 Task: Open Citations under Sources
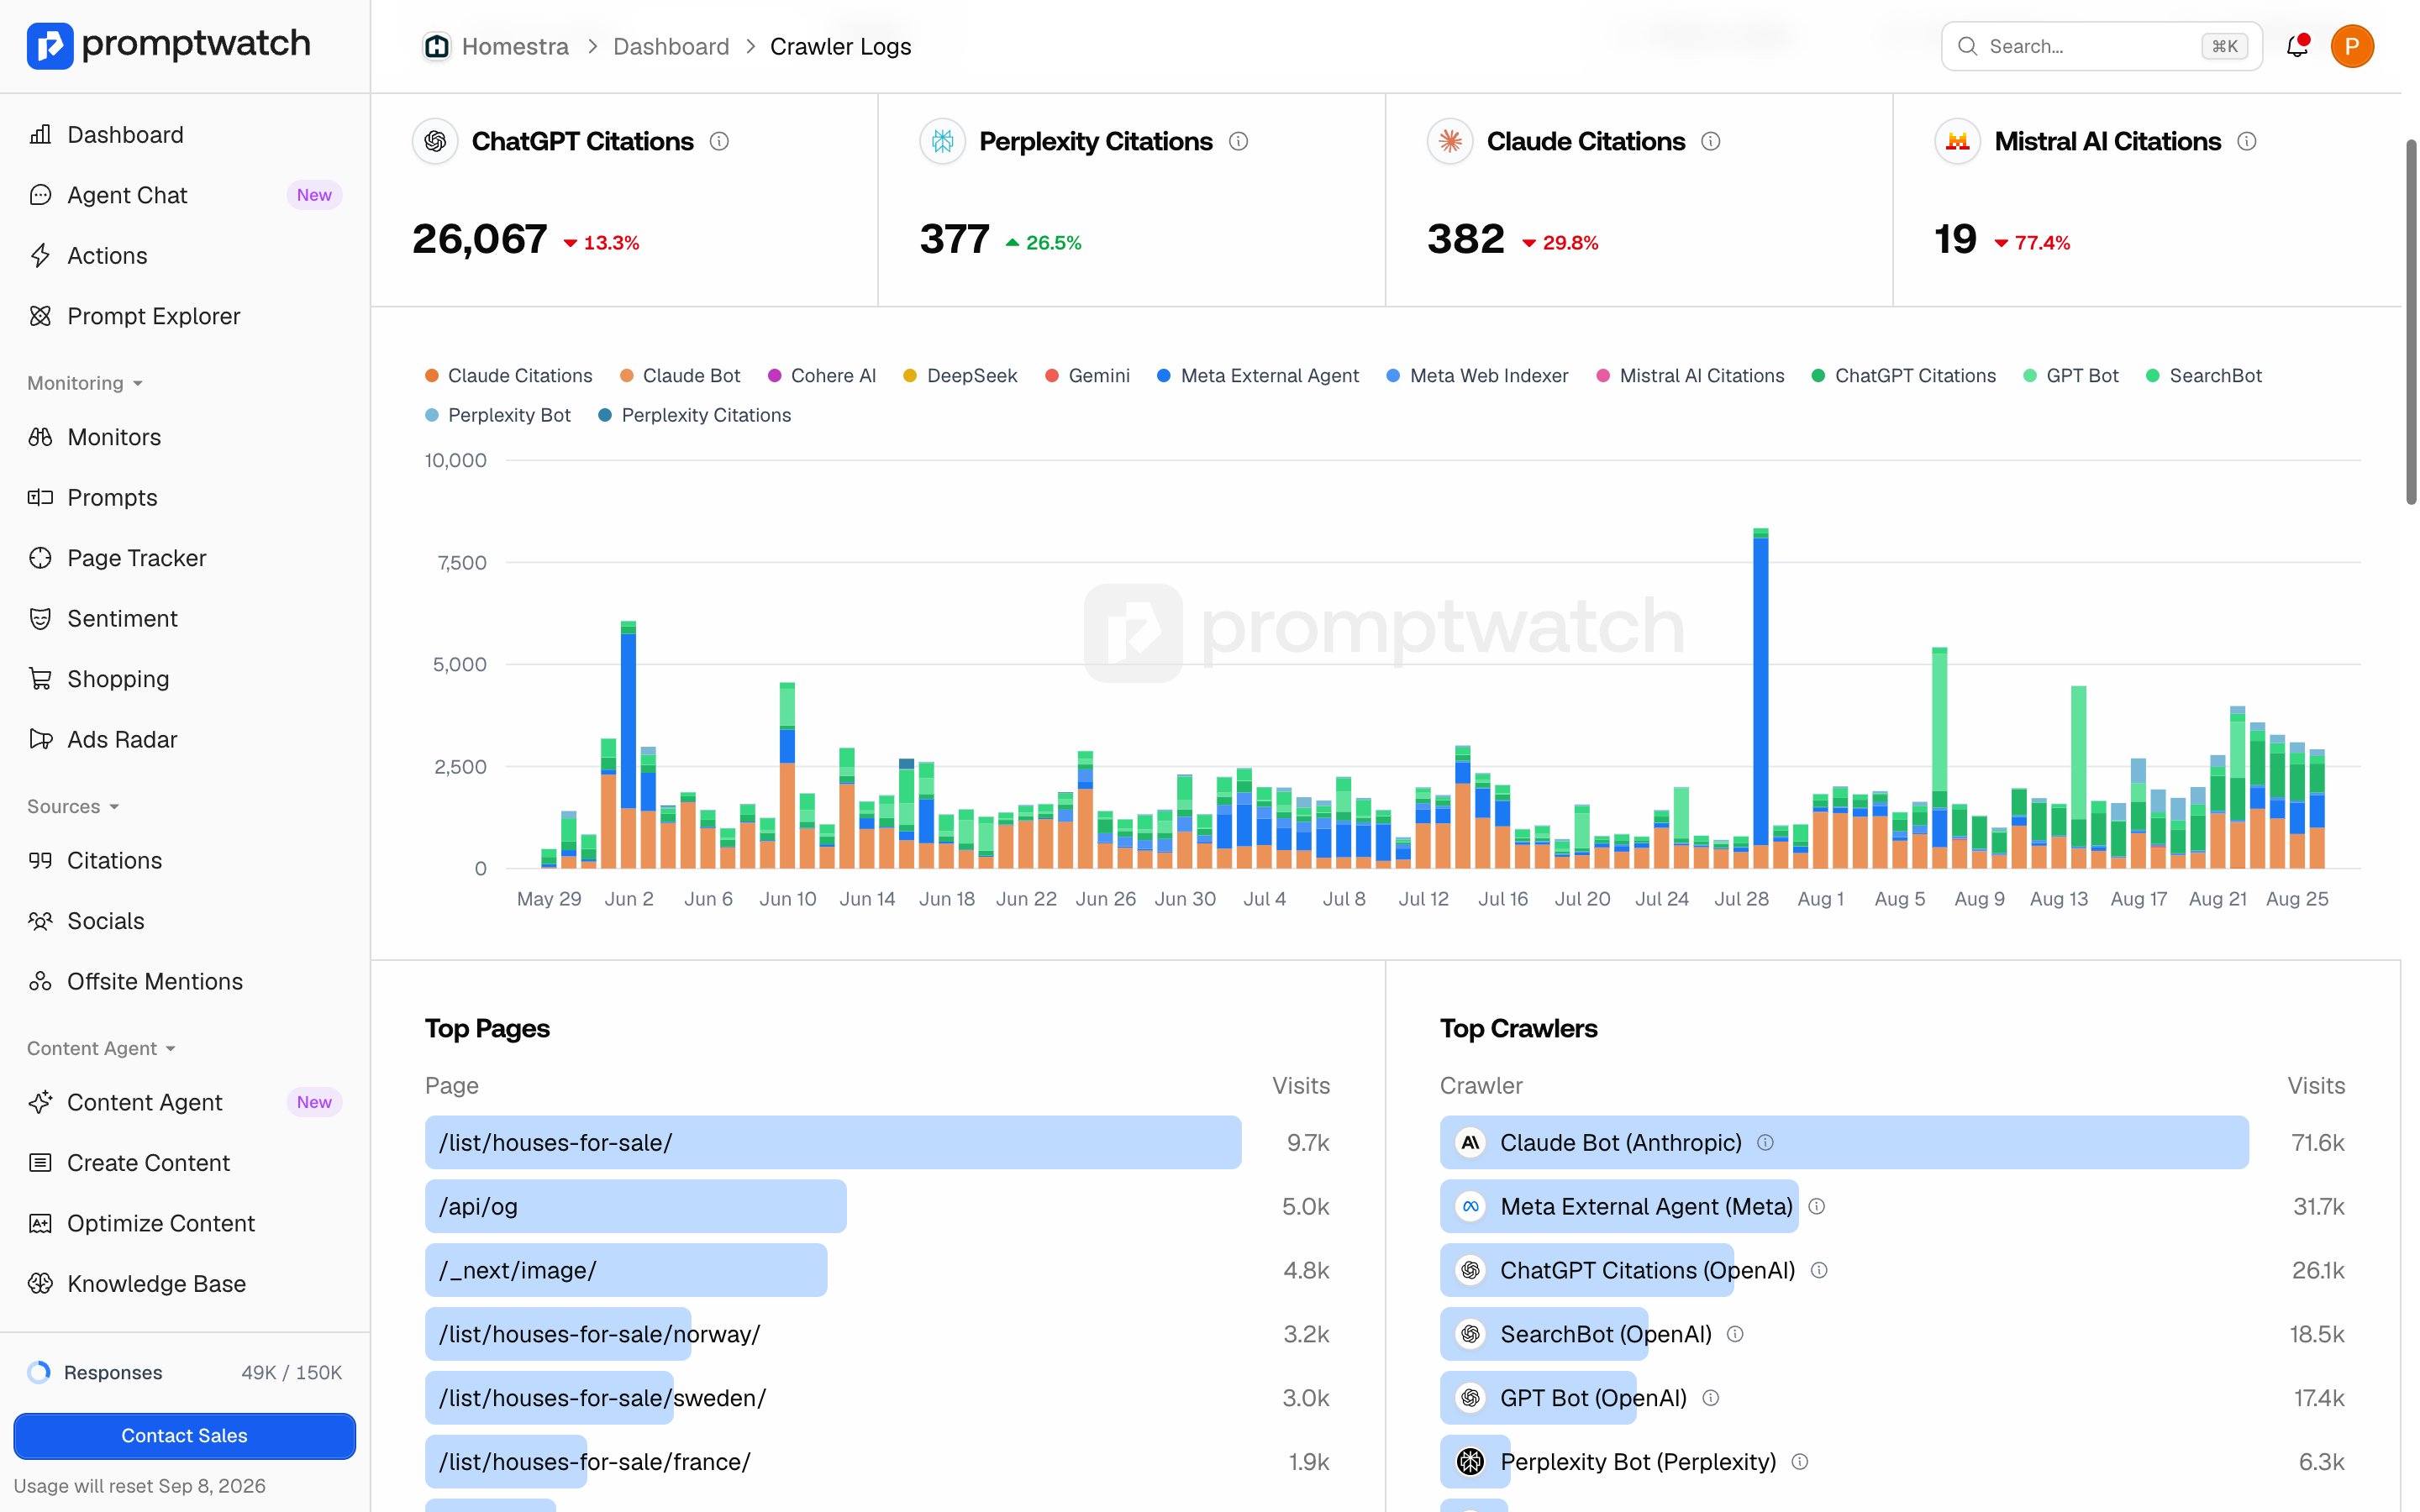pos(185,860)
